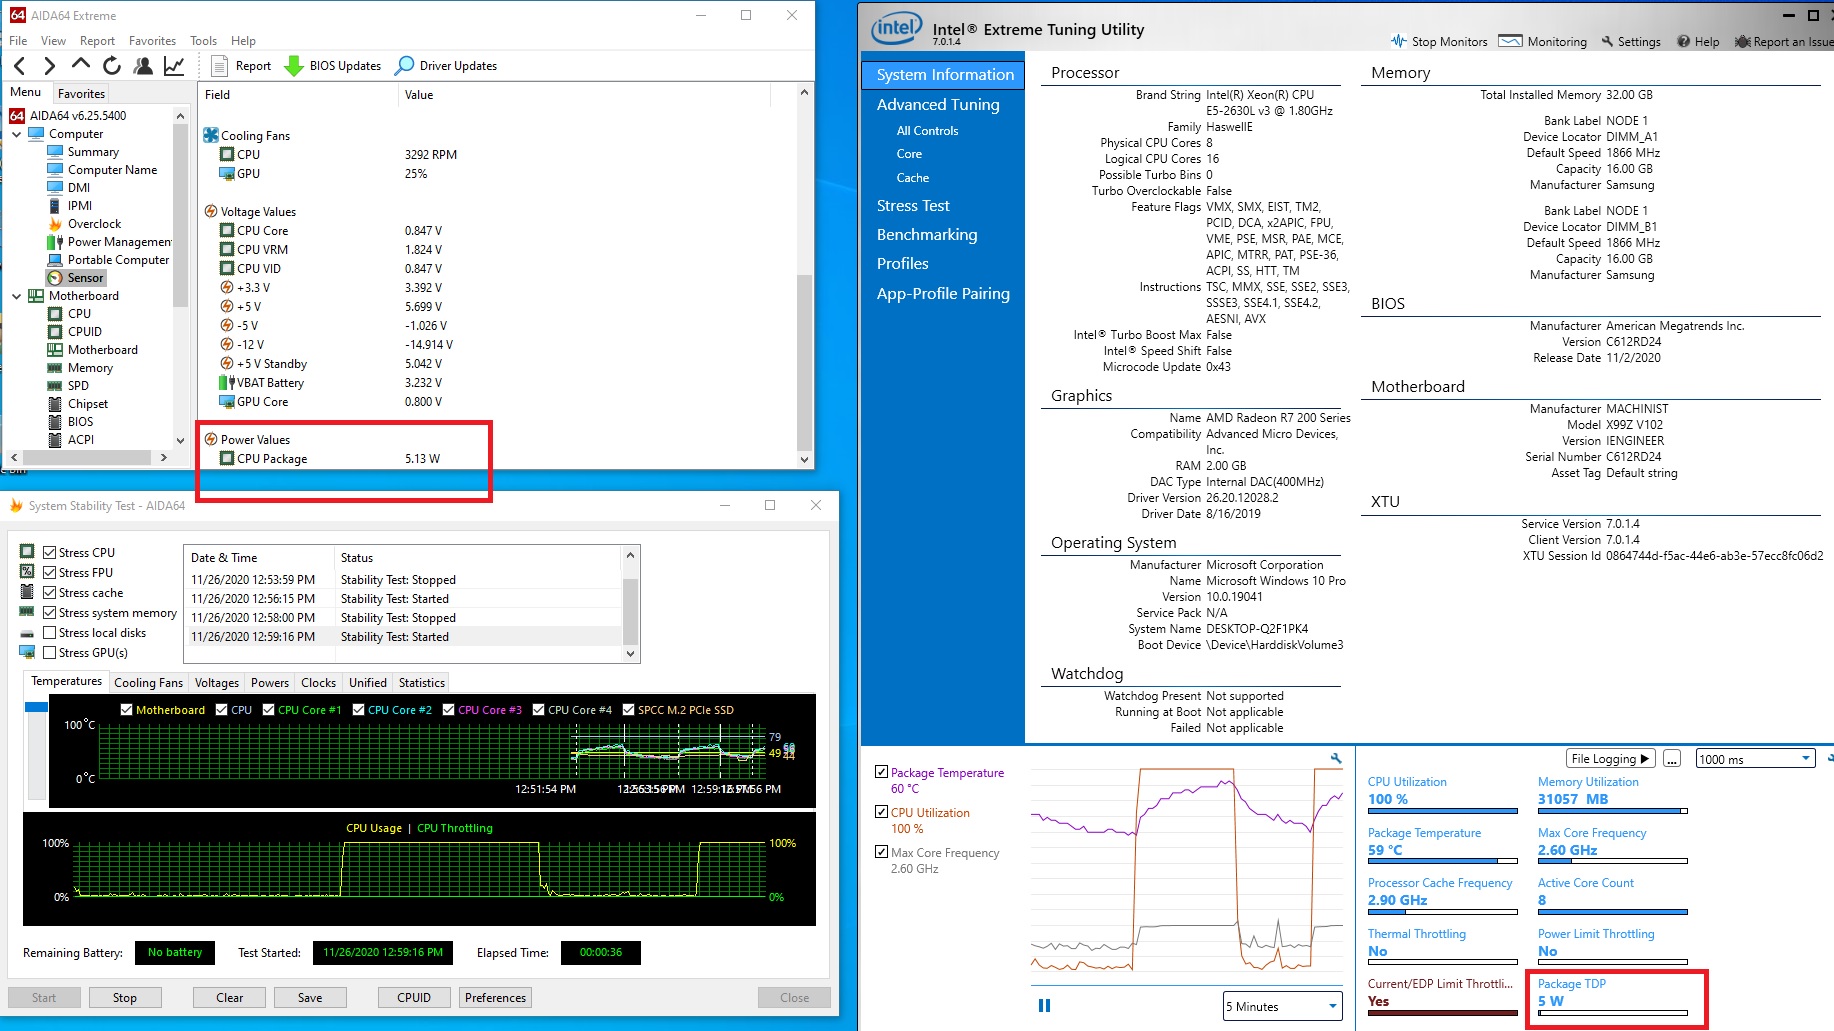Click the Cooling Fans fan icon

coord(211,135)
